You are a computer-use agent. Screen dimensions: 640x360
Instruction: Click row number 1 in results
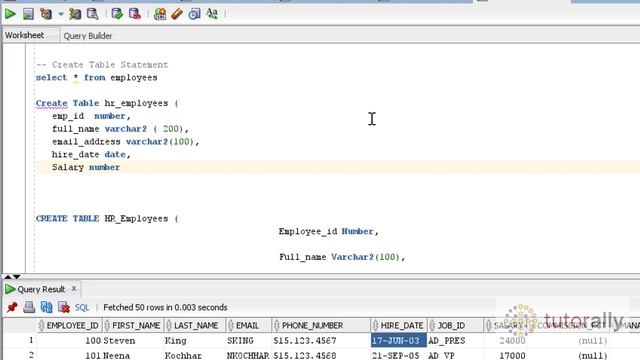pos(31,340)
